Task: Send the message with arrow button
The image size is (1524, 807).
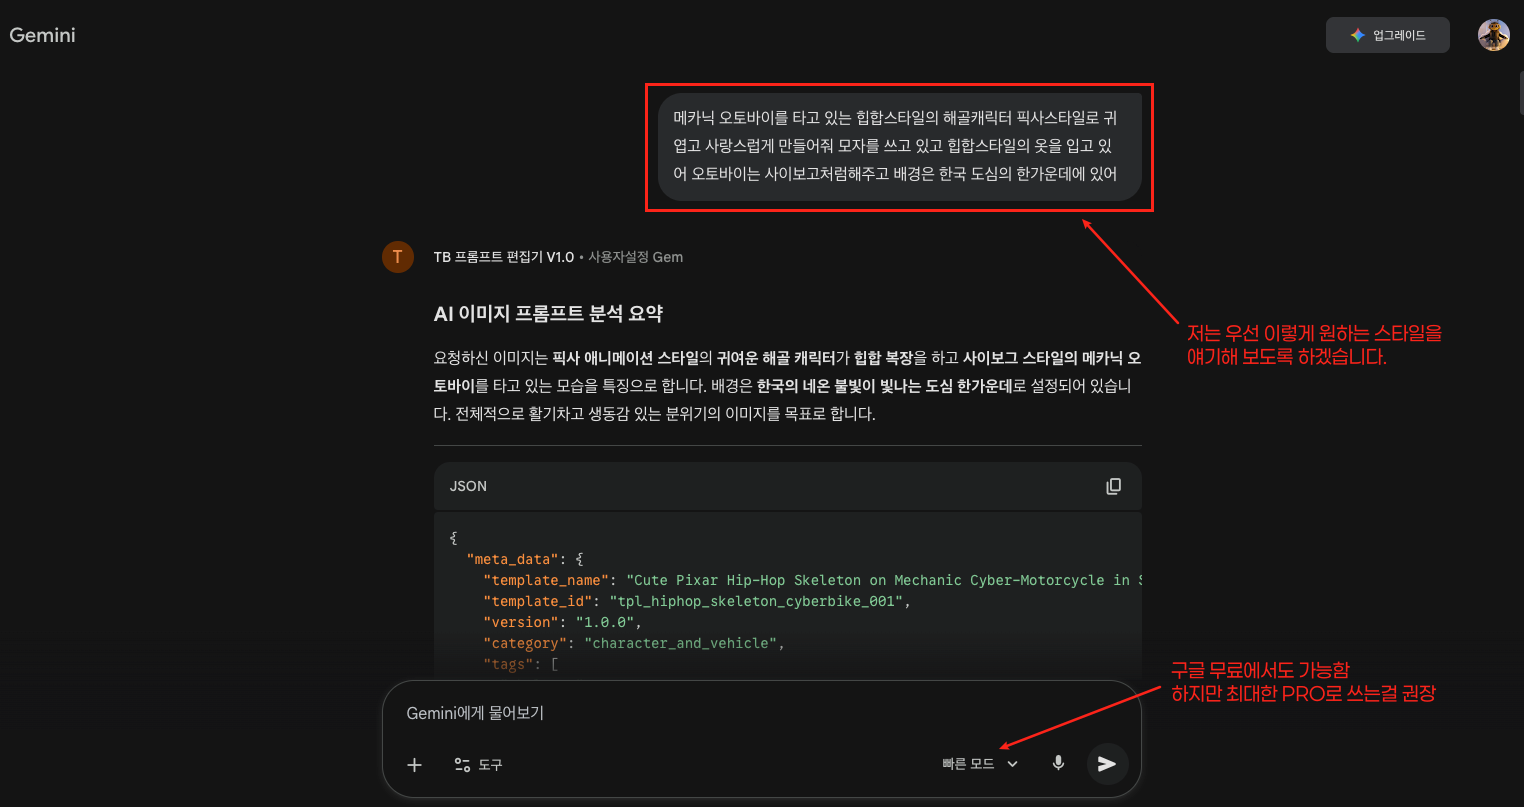Action: 1107,764
